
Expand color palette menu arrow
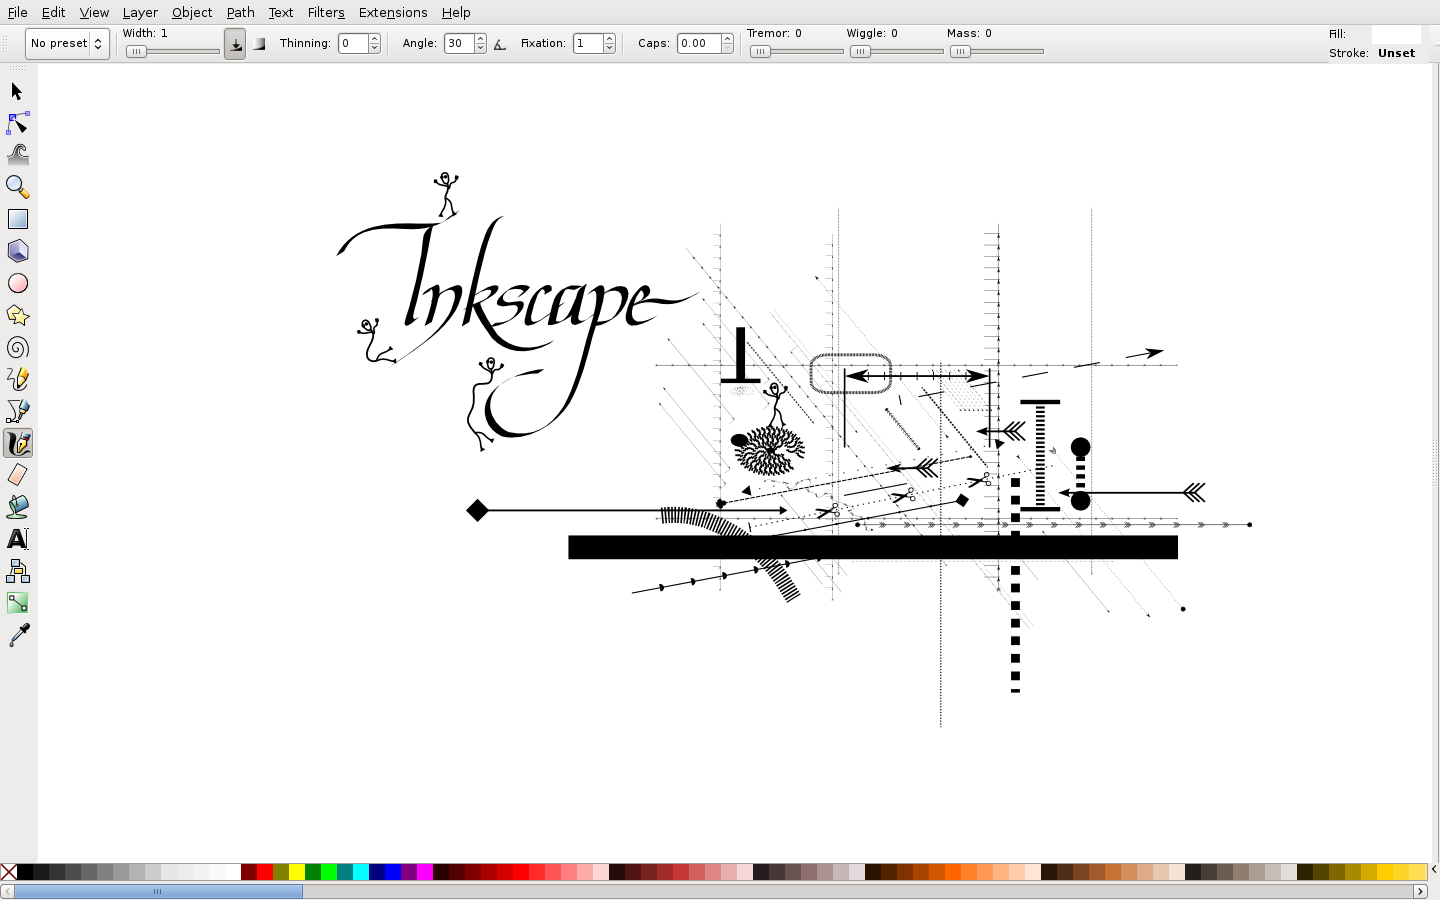coord(1433,870)
